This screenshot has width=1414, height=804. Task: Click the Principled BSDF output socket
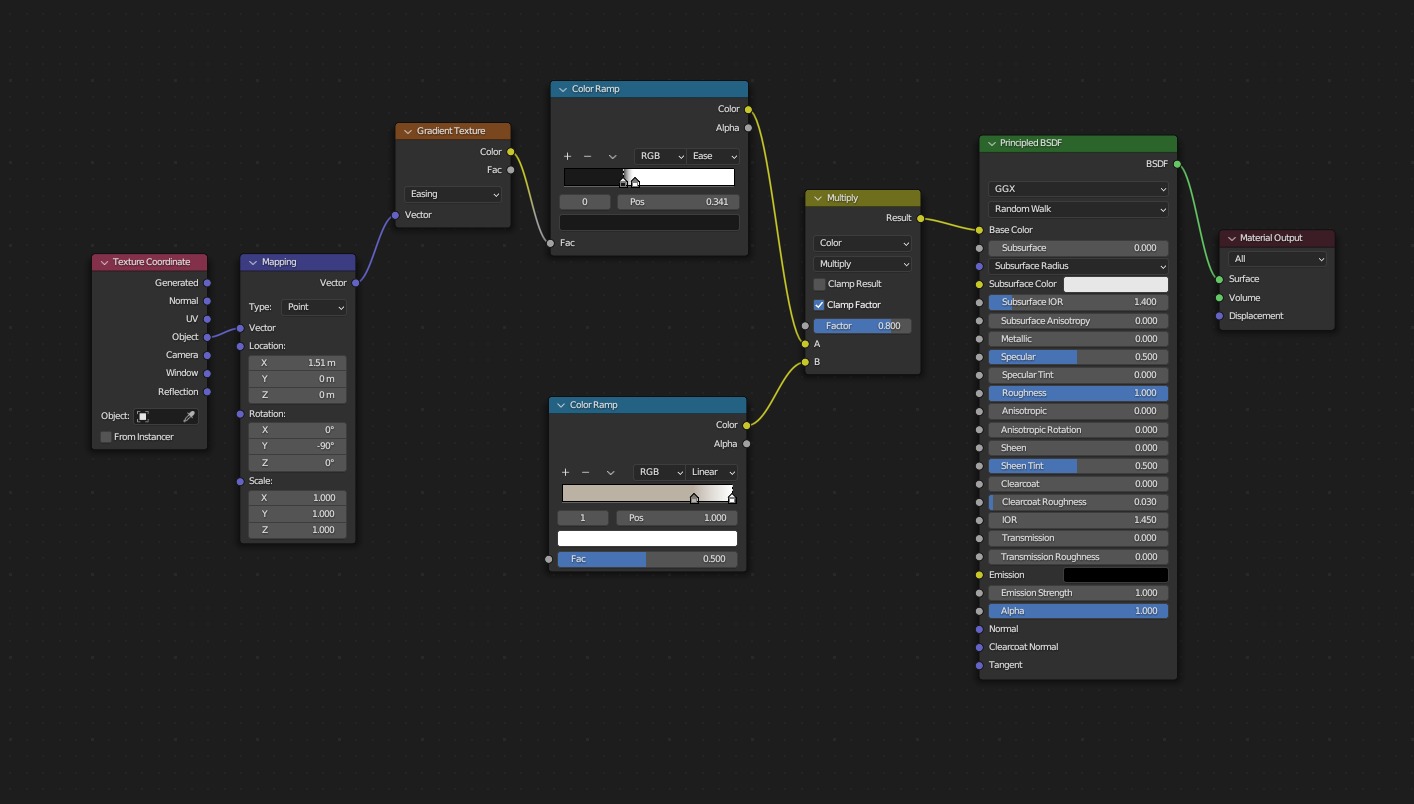tap(1177, 164)
